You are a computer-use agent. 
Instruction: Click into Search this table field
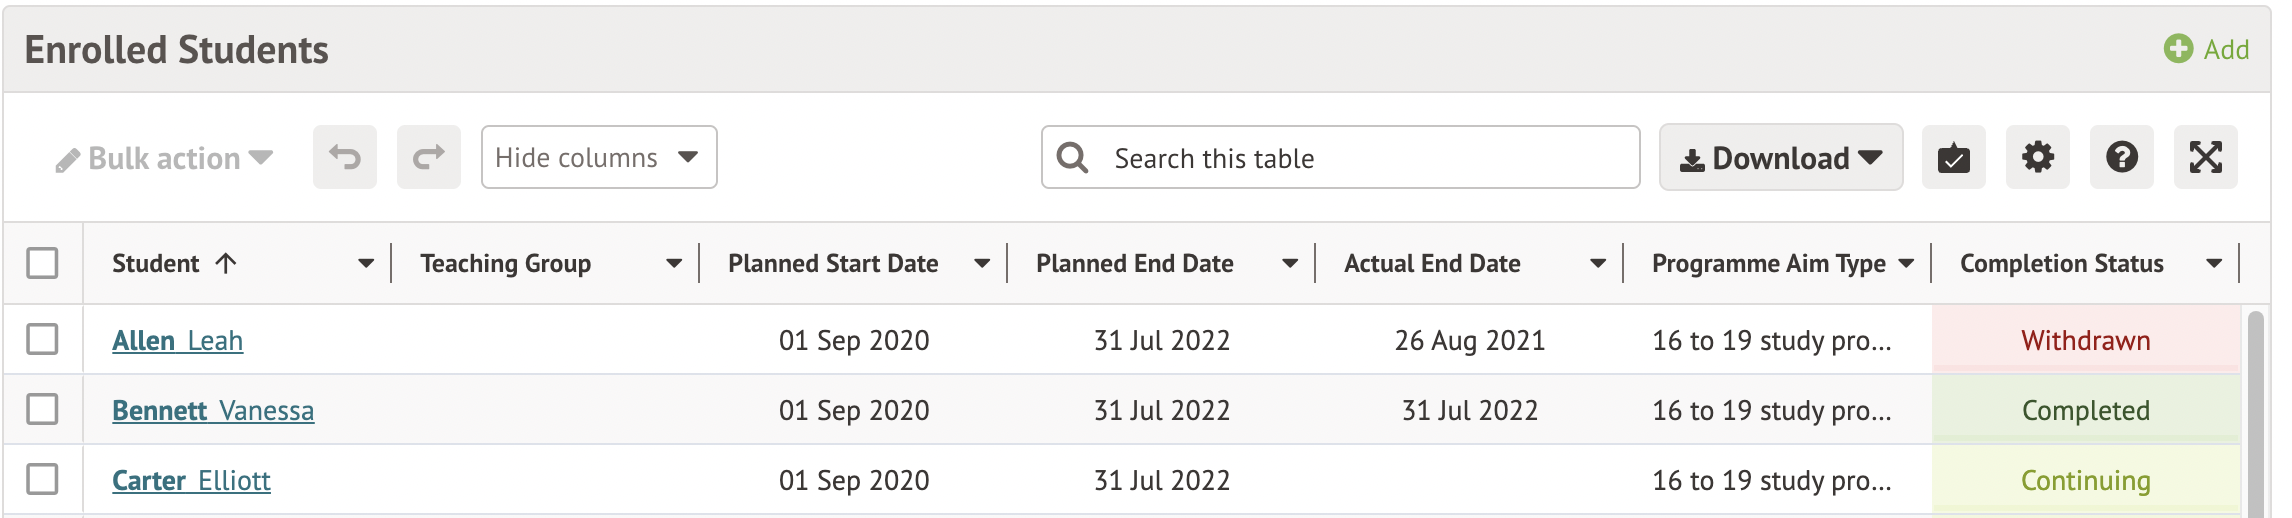coord(1360,158)
